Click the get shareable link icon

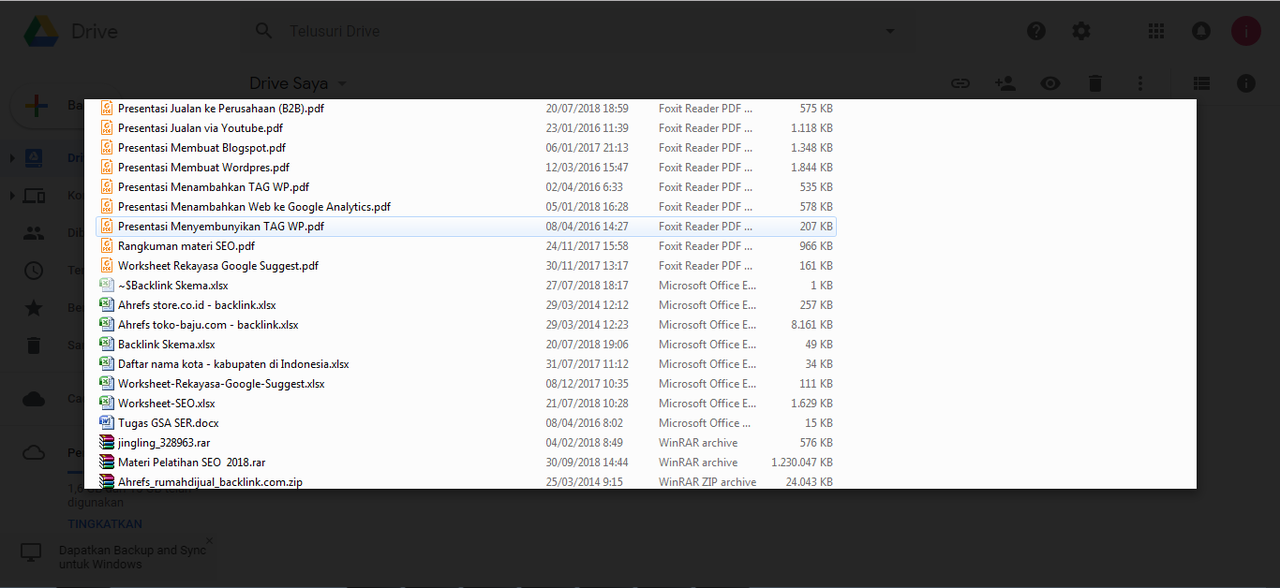[960, 84]
